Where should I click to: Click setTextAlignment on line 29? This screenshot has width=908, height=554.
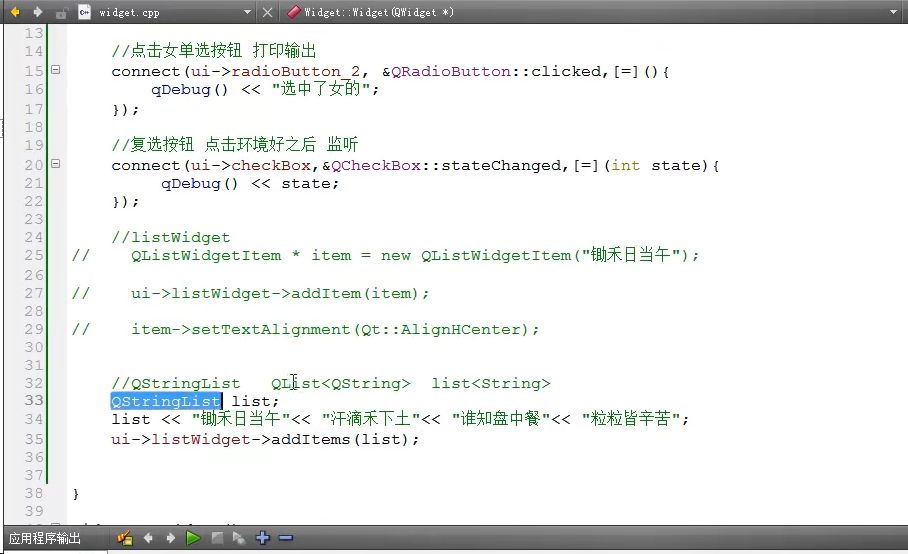tap(270, 329)
